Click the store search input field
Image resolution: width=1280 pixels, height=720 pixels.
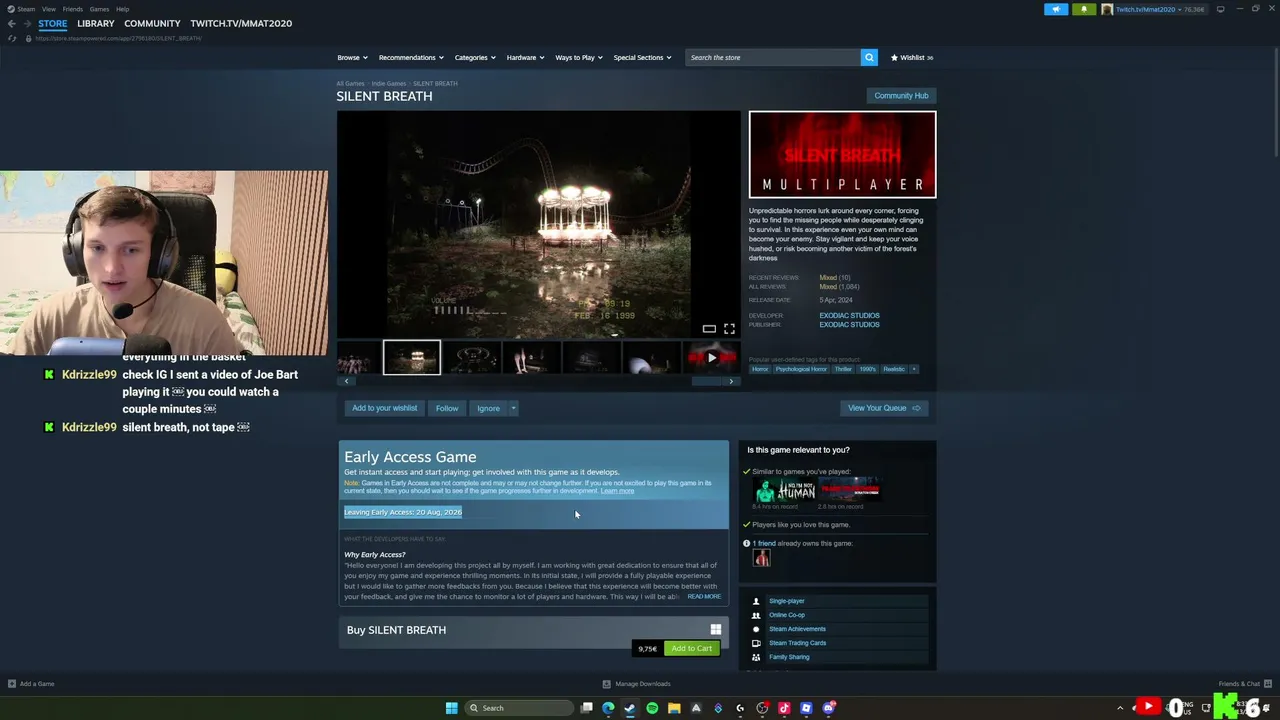(773, 57)
